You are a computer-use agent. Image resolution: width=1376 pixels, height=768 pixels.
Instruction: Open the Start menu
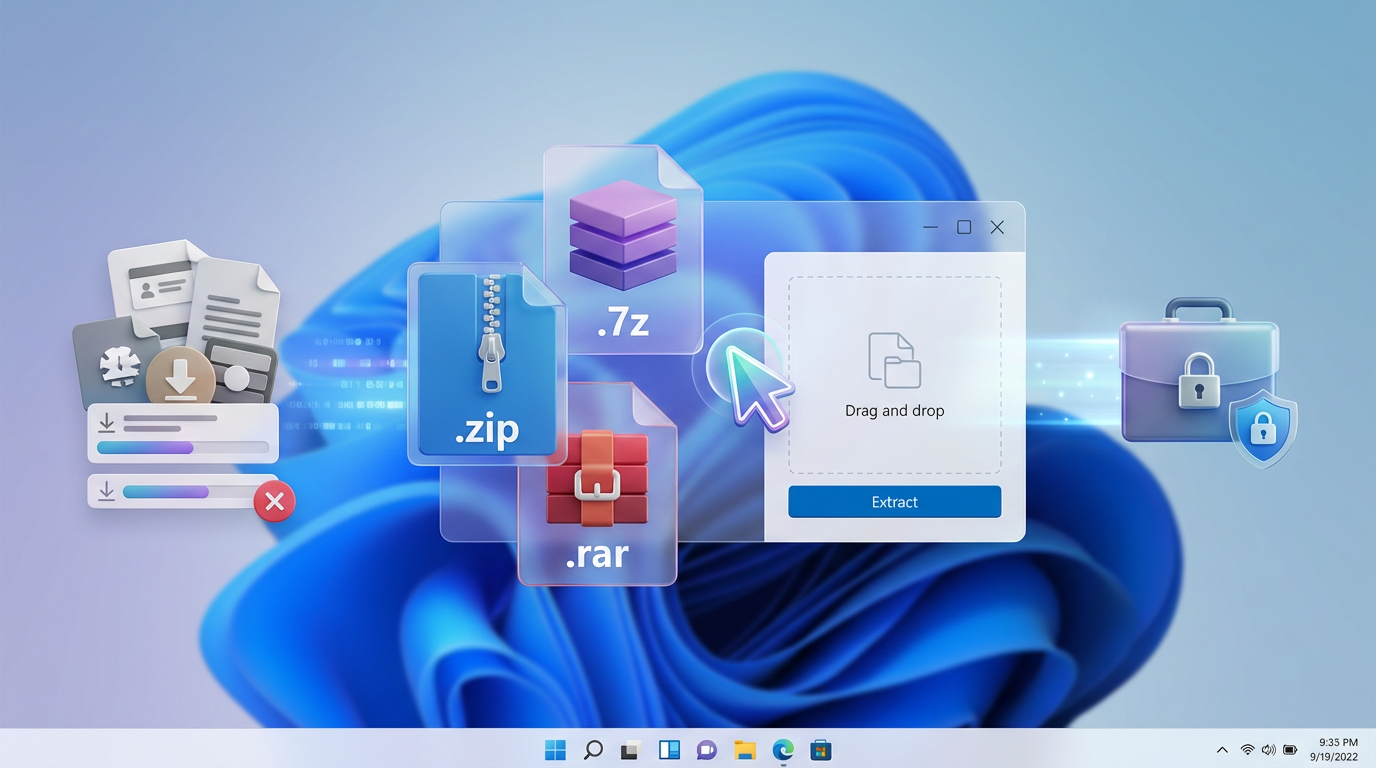pyautogui.click(x=553, y=749)
